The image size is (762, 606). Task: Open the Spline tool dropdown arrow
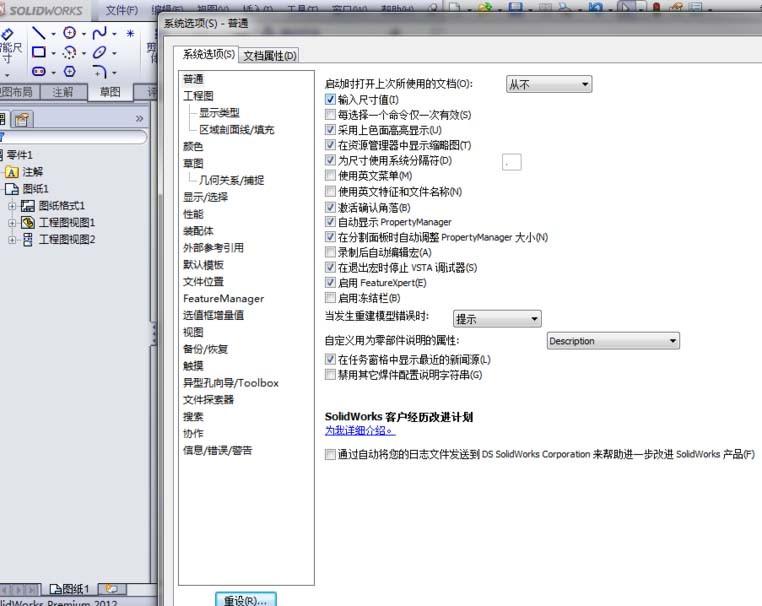[114, 34]
